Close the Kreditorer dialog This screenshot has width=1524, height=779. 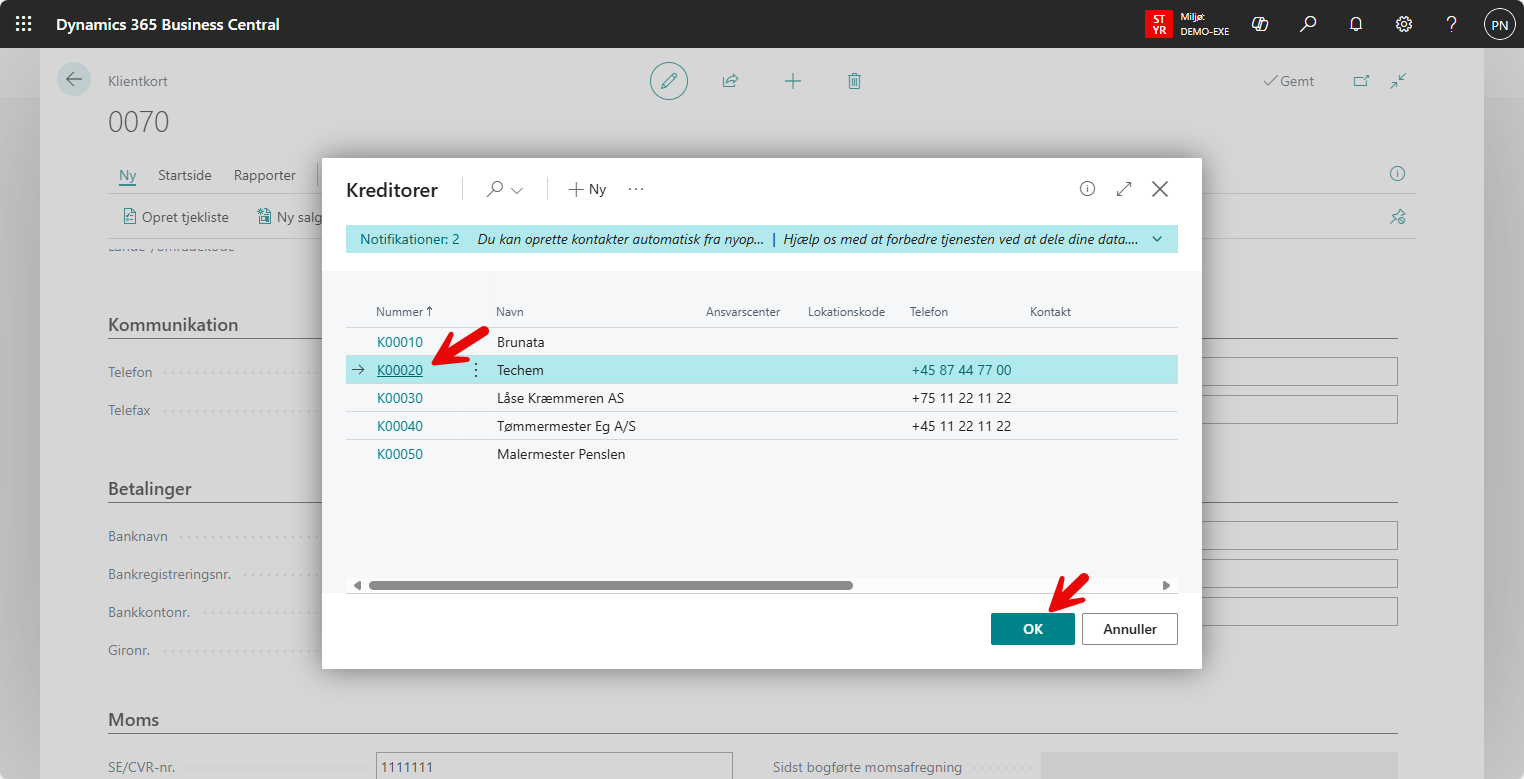(1160, 189)
